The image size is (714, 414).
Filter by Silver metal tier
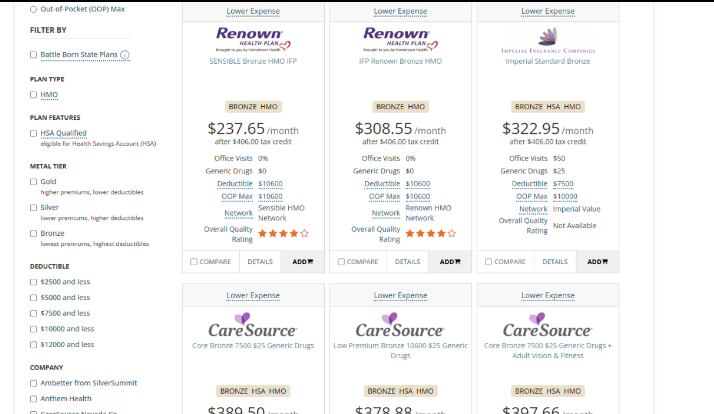point(33,208)
